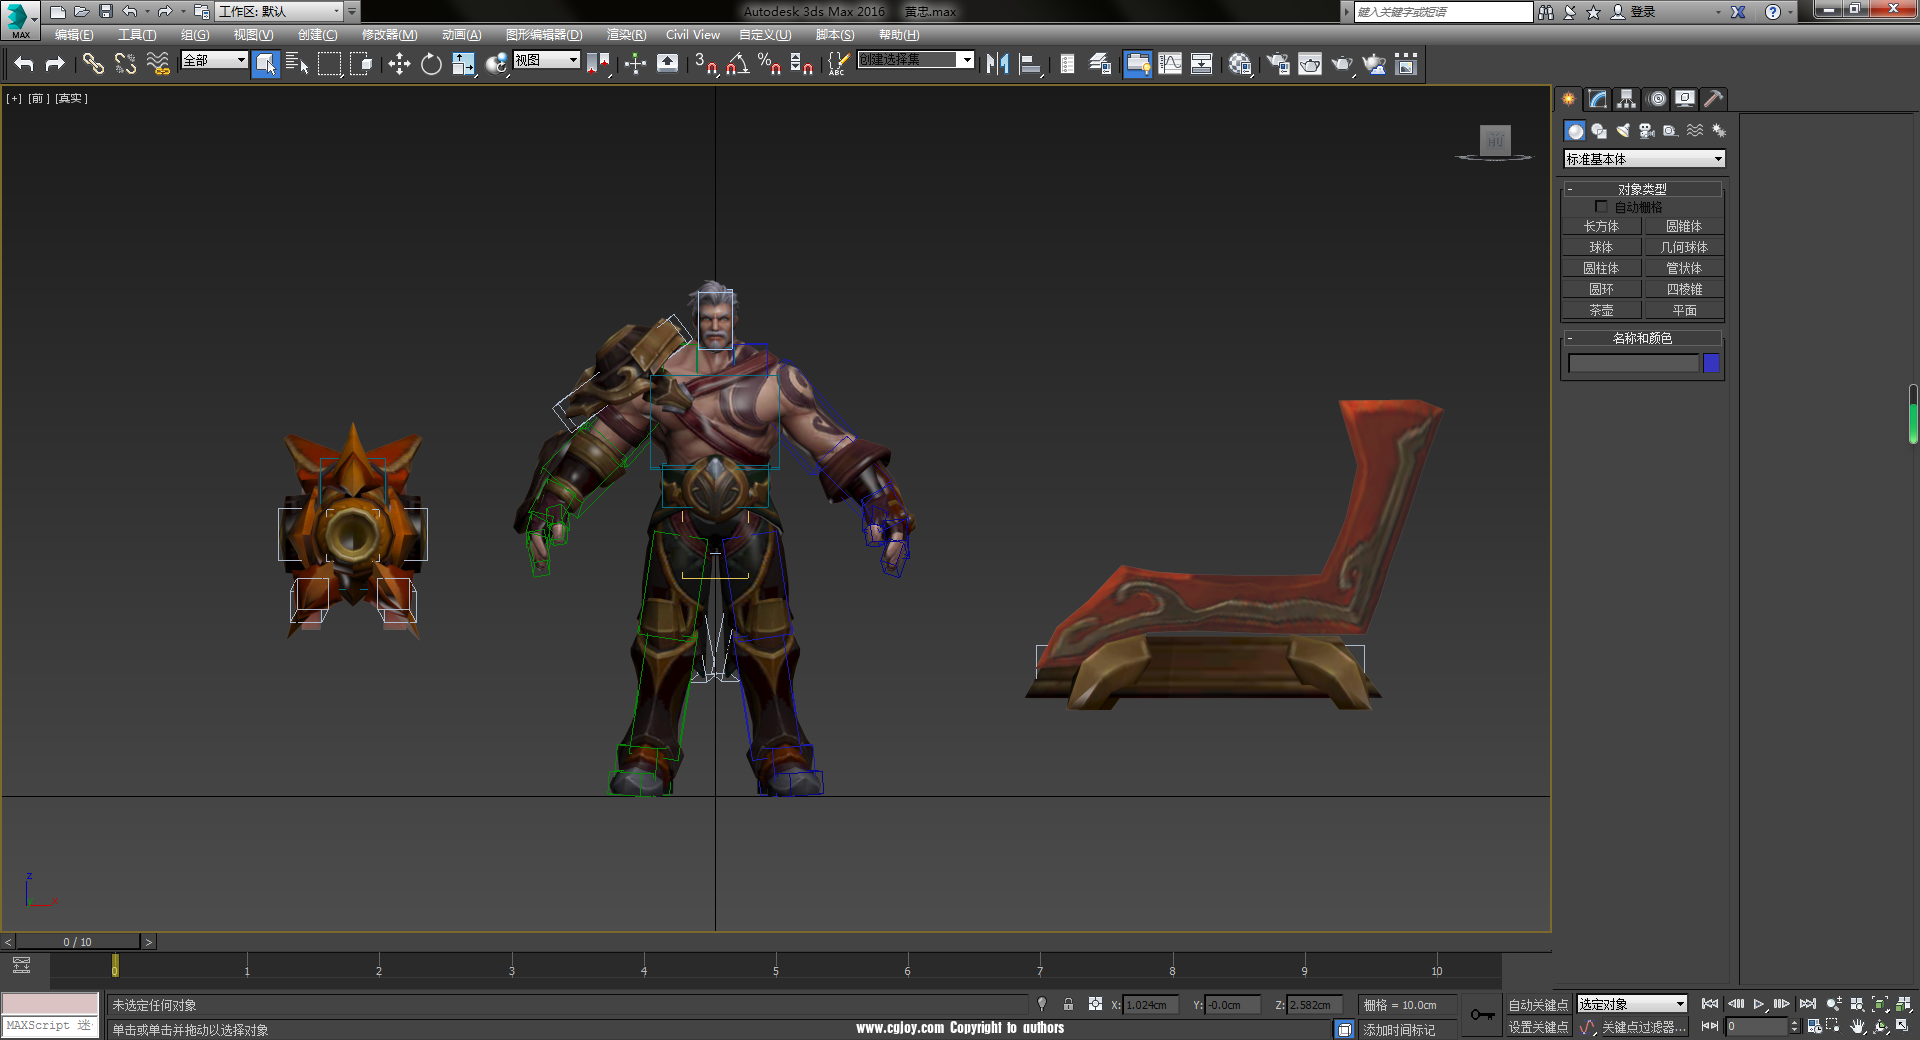
Task: Toggle Spinner Snap on
Action: pyautogui.click(x=801, y=64)
